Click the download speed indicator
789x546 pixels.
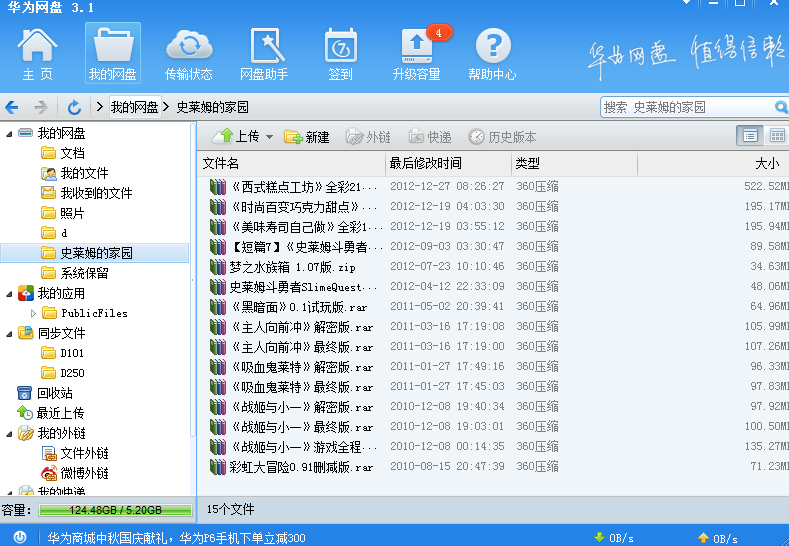pos(613,538)
